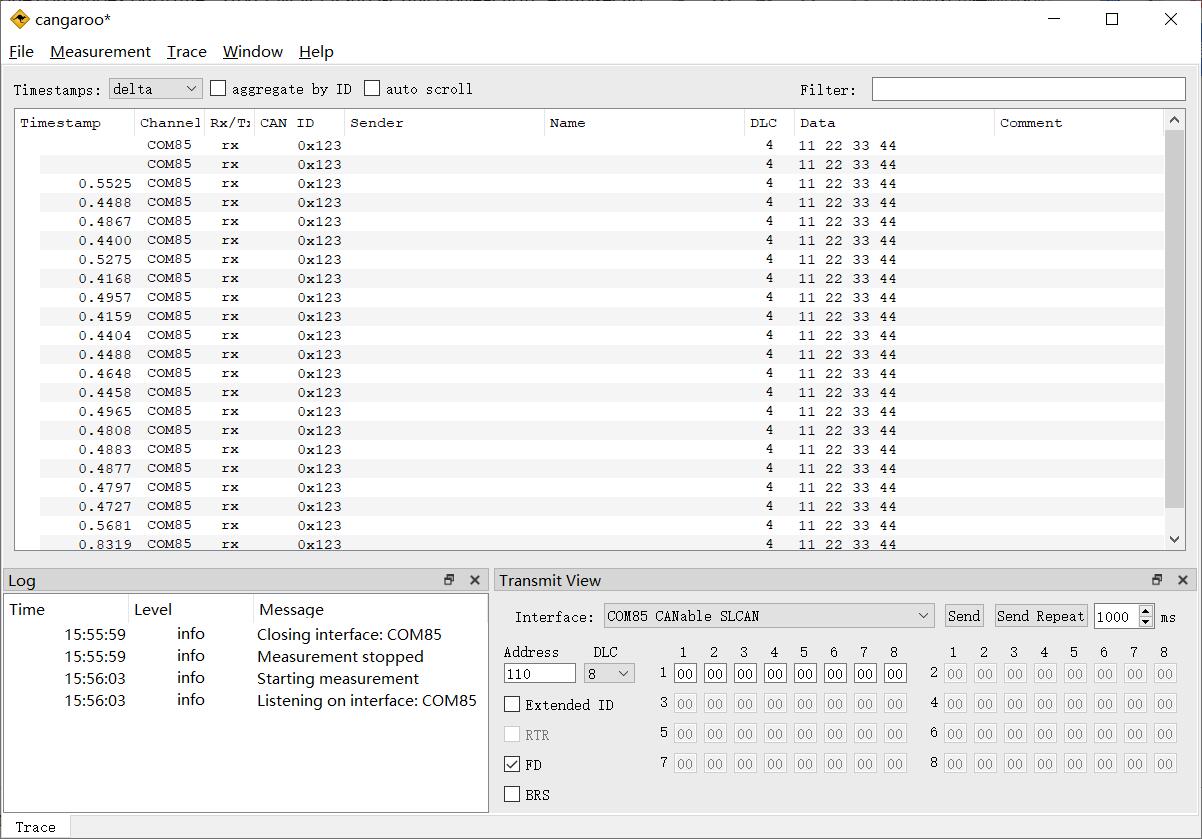Select trace row with timestamp 0.4957
This screenshot has height=839, width=1202.
602,297
